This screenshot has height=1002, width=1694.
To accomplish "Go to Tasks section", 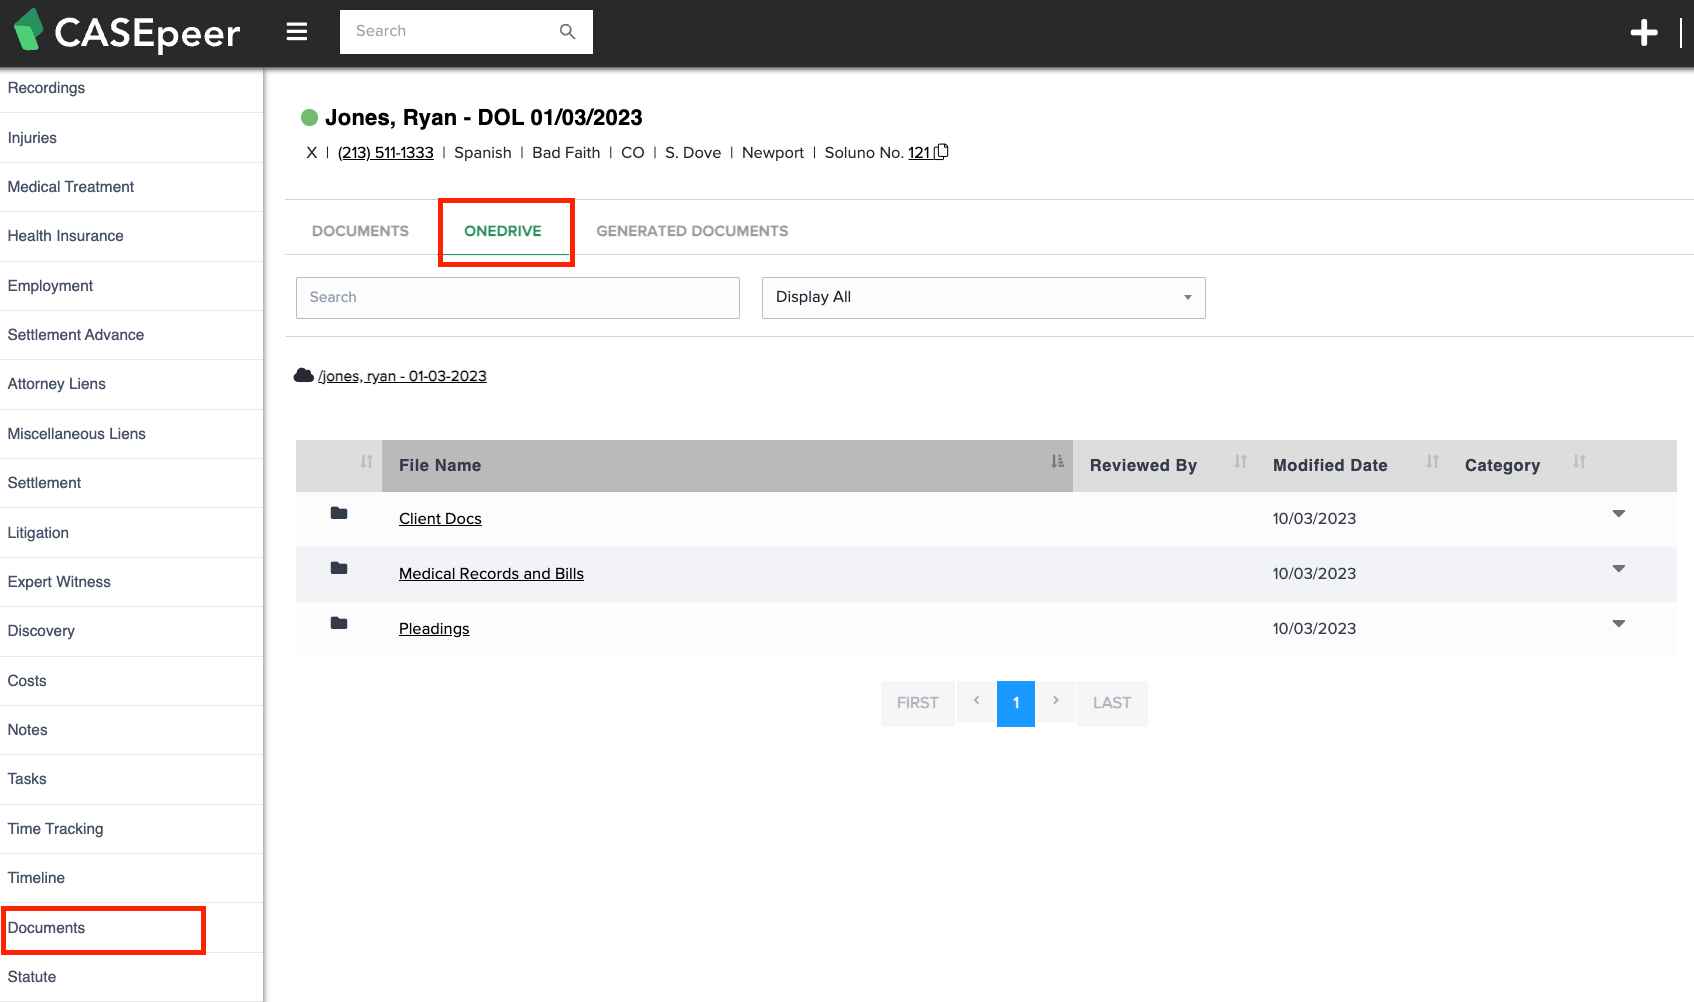I will [x=27, y=779].
